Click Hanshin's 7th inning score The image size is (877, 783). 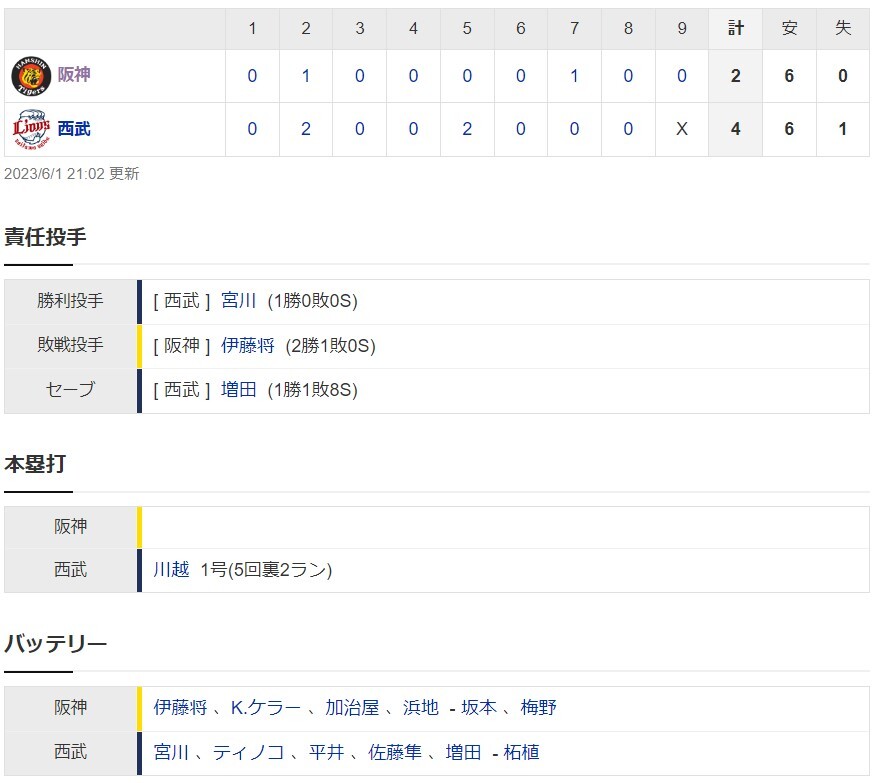tap(574, 76)
